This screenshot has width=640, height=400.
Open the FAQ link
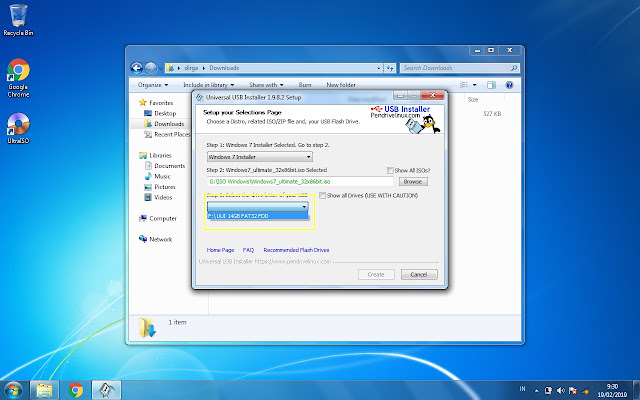(248, 250)
